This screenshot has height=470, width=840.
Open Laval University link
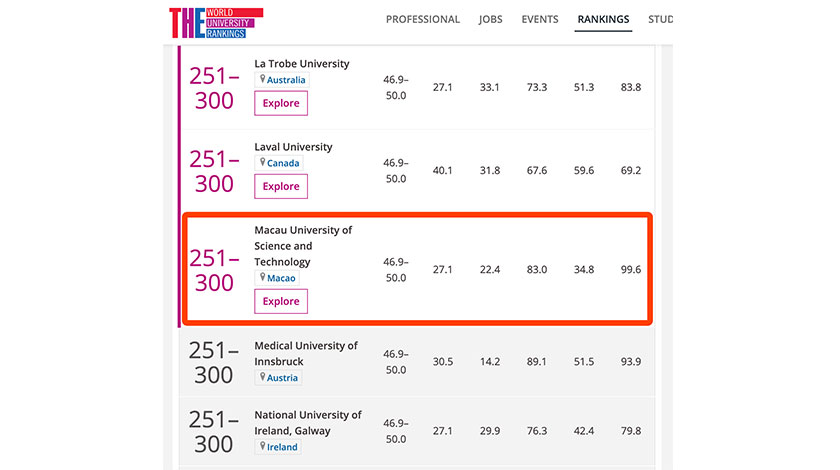[293, 147]
